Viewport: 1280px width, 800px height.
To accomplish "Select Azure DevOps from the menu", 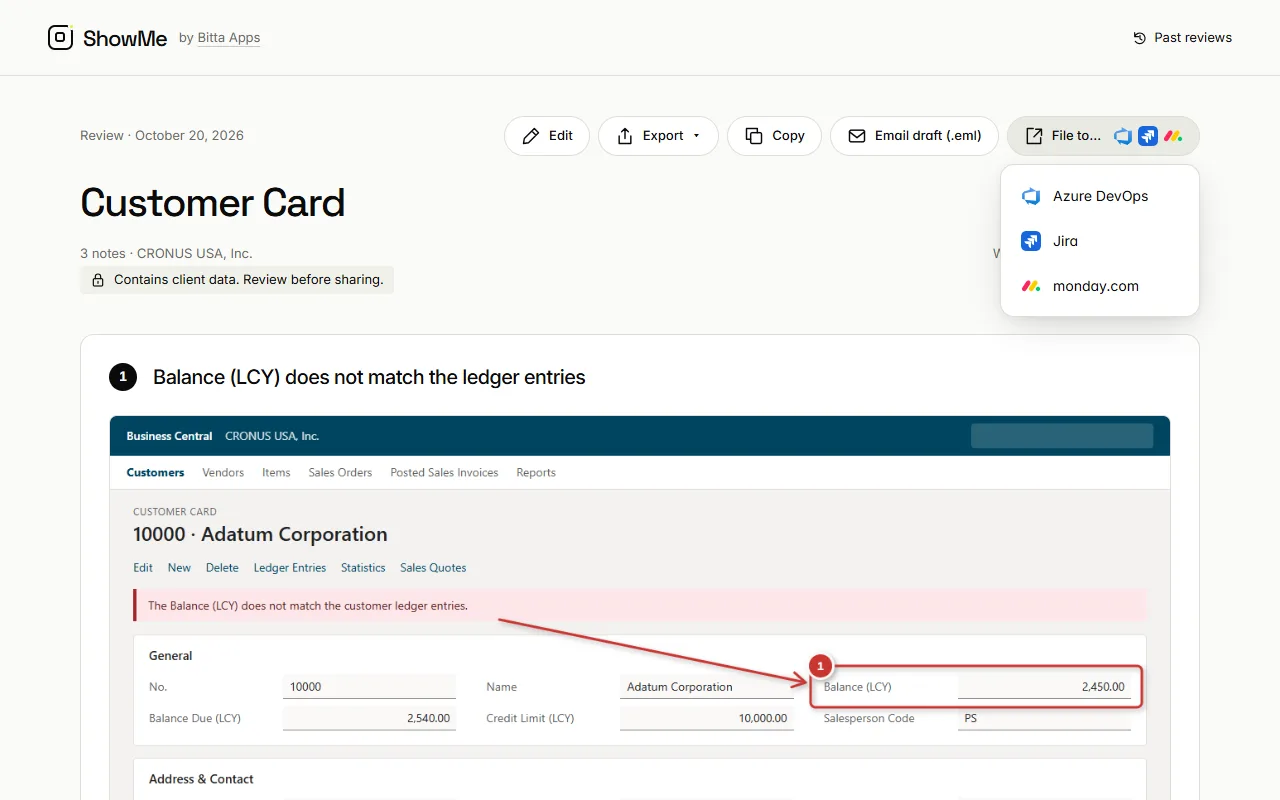I will [1100, 196].
